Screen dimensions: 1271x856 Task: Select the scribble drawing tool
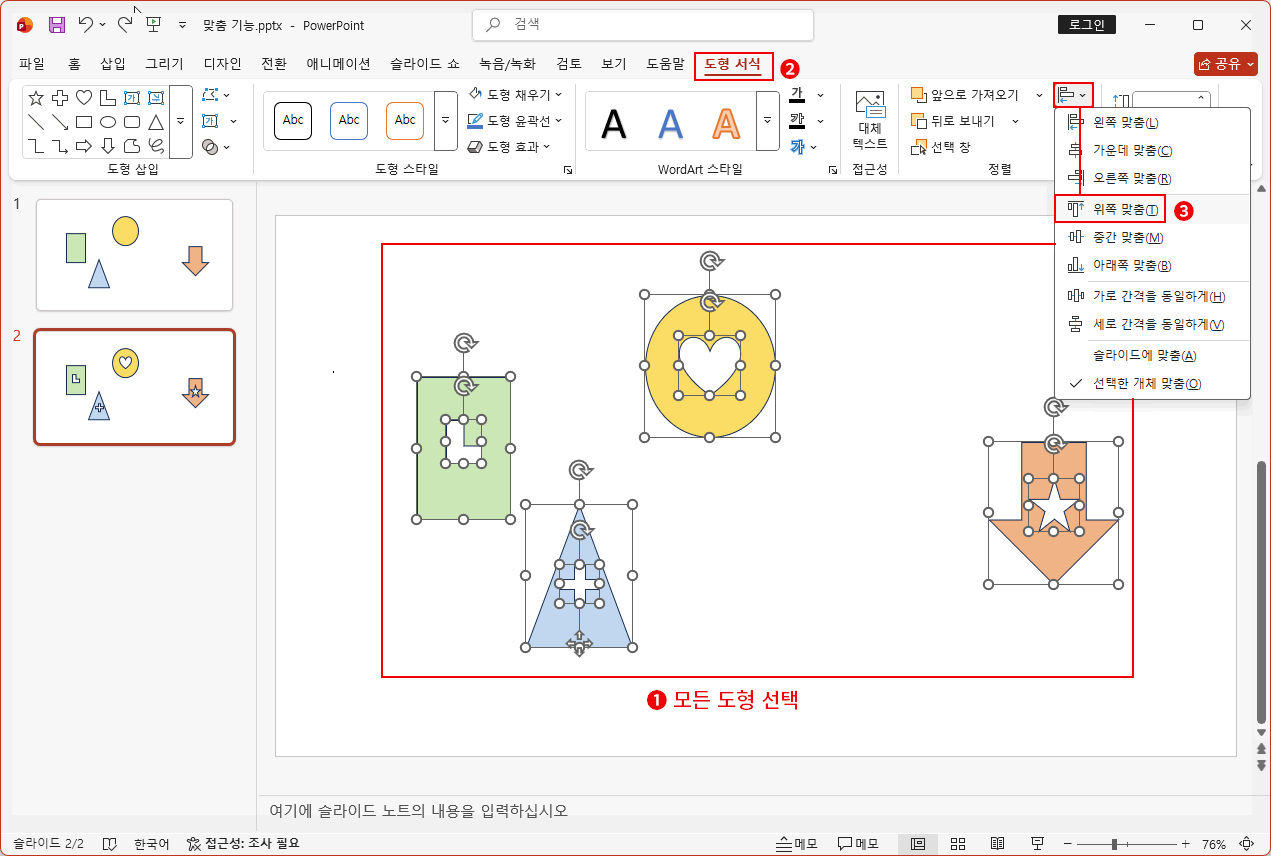[157, 146]
